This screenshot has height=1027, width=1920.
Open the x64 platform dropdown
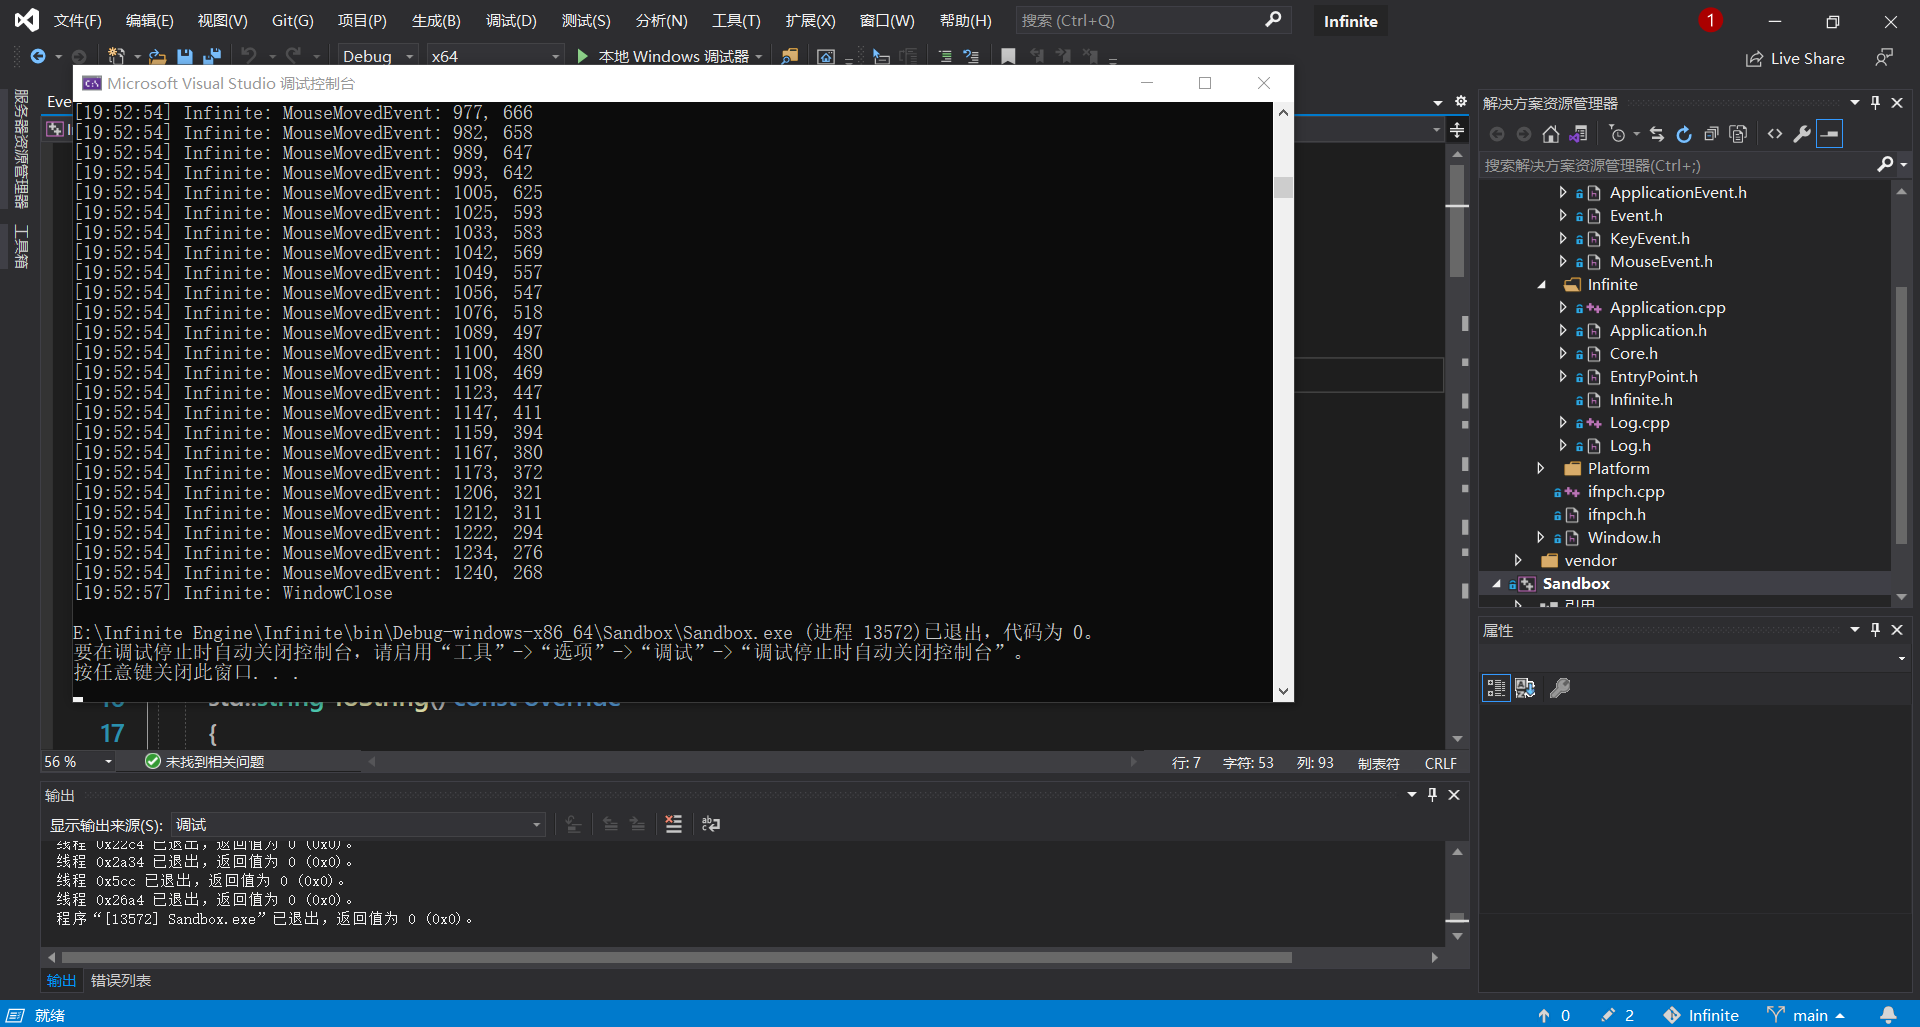pyautogui.click(x=495, y=56)
